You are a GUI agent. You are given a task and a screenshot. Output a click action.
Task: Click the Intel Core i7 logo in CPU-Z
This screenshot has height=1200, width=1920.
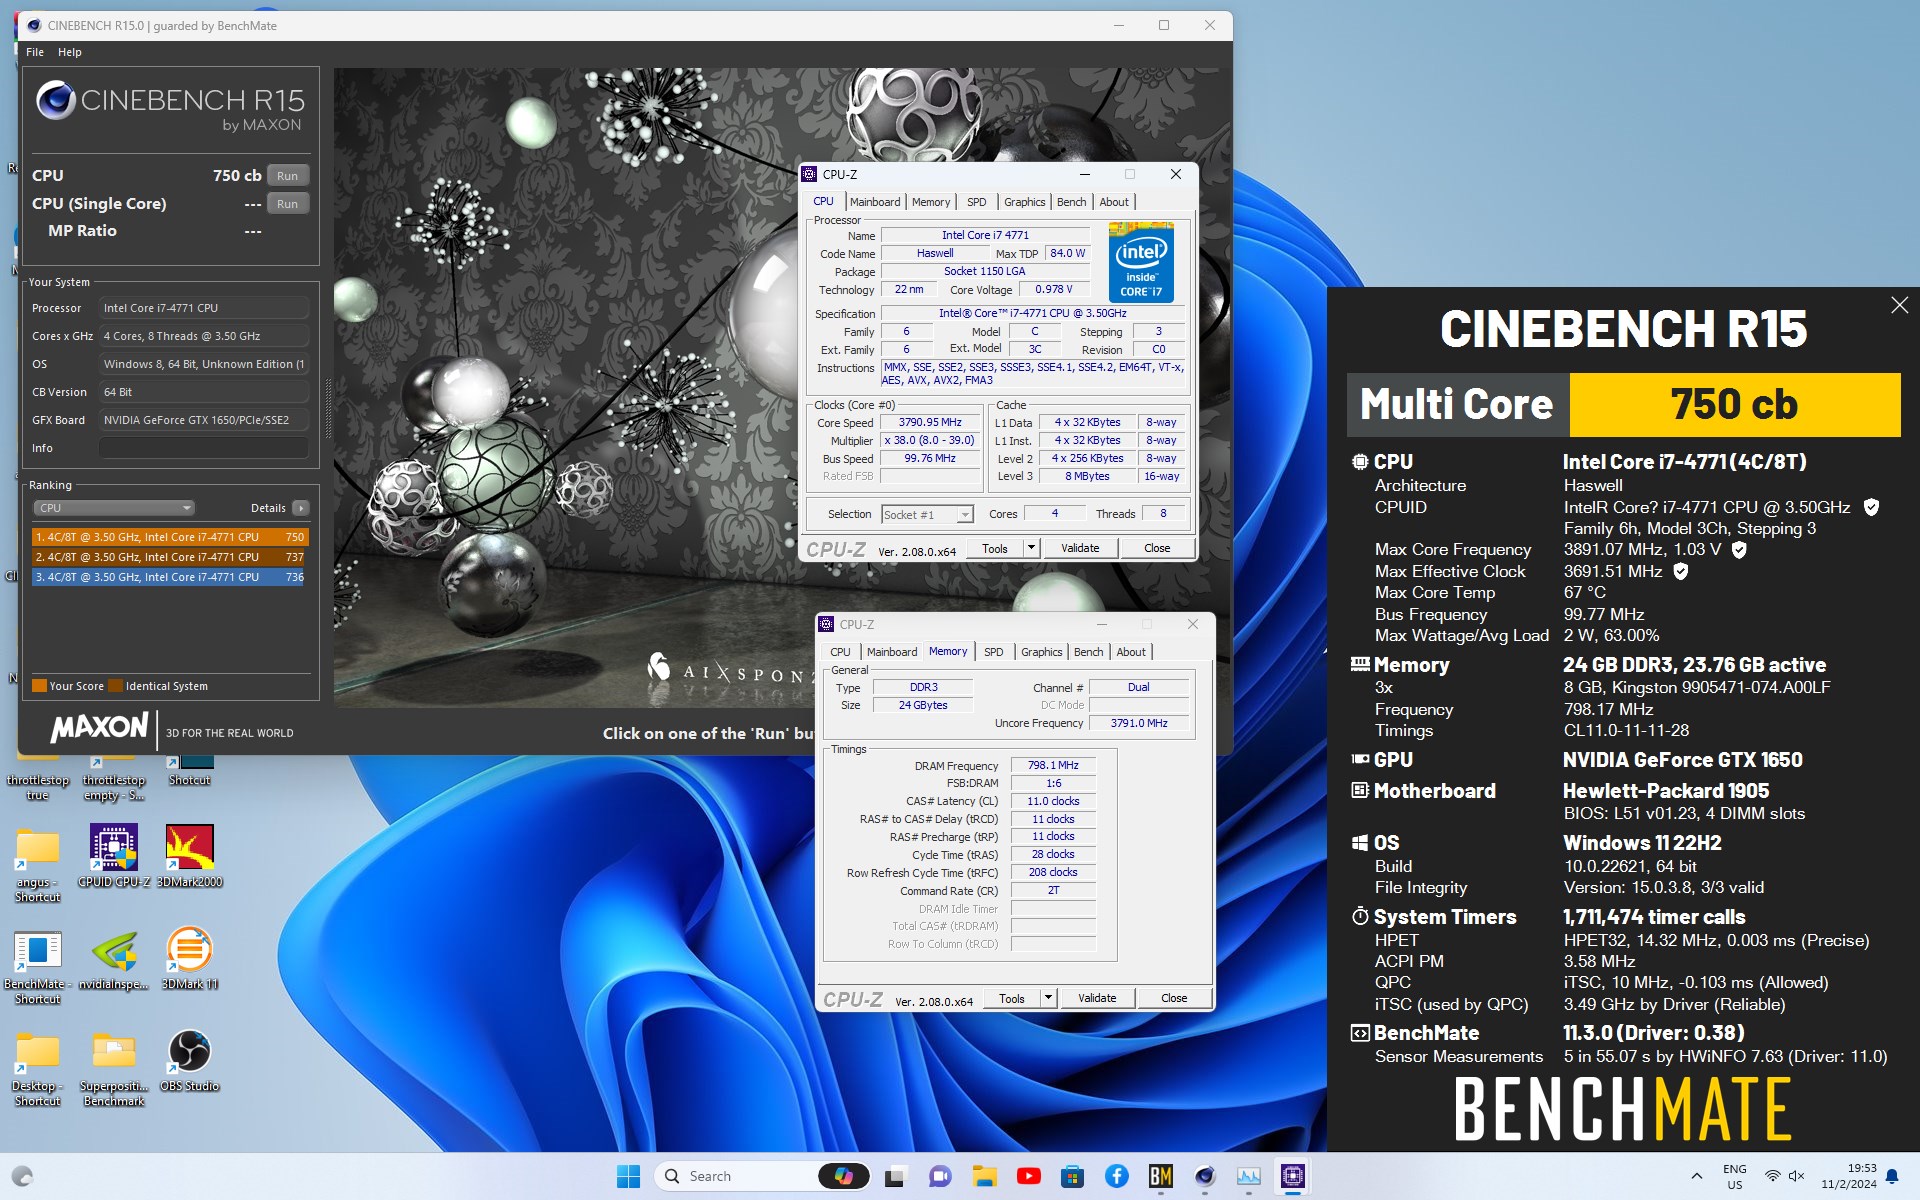1141,262
